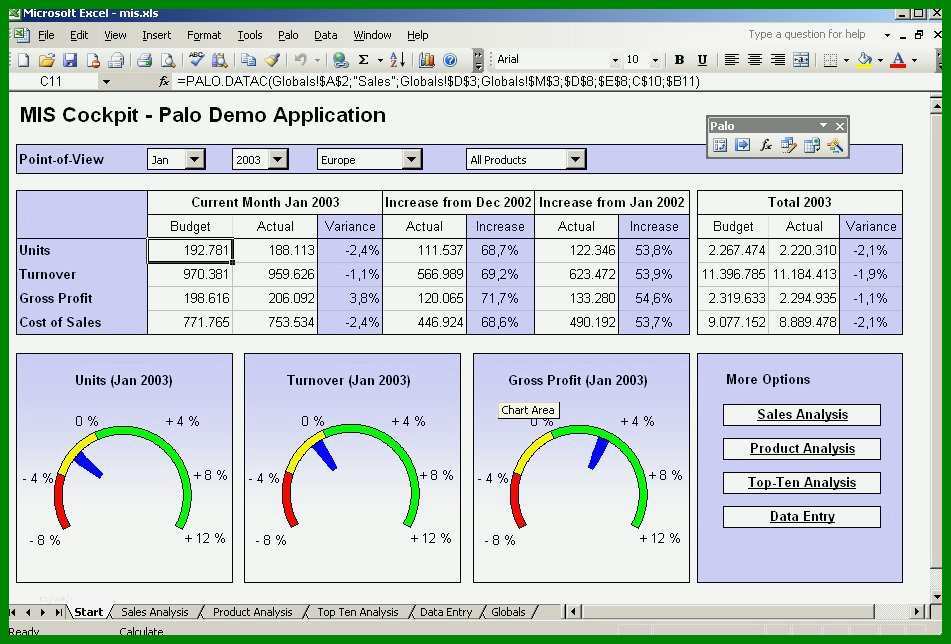The image size is (951, 644).
Task: Expand the font size 10 list
Action: tap(655, 59)
